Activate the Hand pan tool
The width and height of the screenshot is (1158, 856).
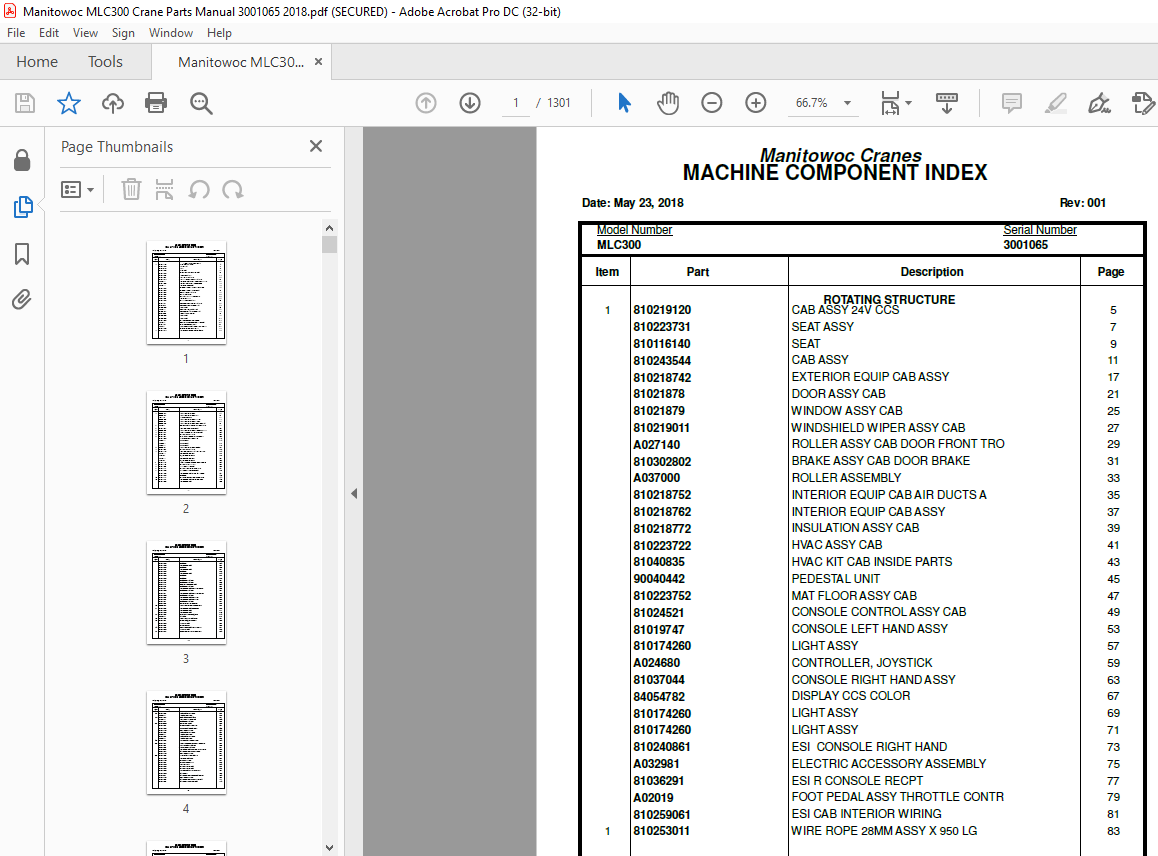(668, 103)
